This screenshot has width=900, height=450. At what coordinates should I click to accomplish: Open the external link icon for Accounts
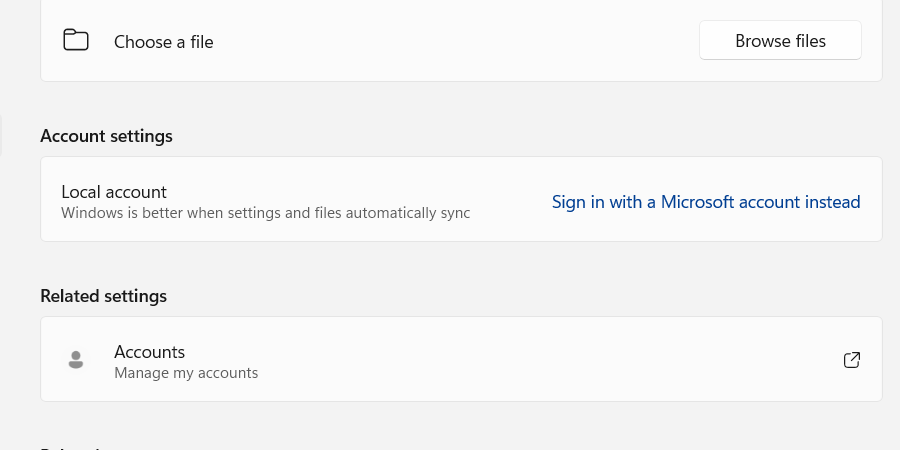(x=852, y=360)
